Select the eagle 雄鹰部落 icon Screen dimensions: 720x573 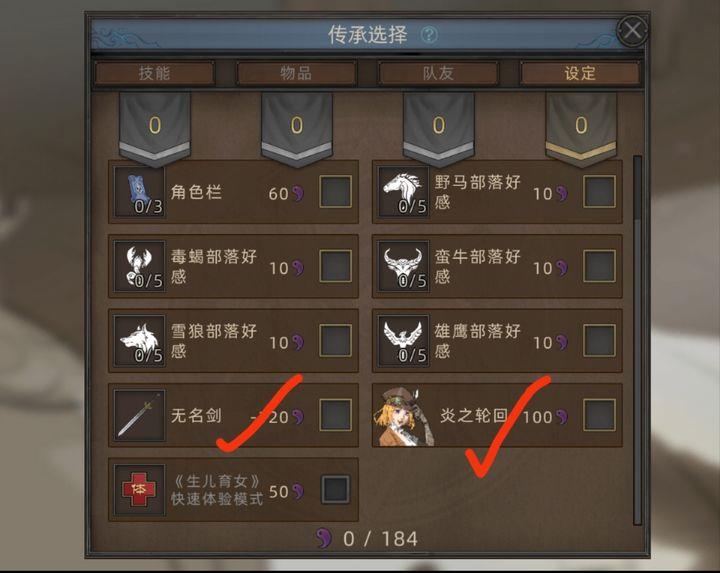404,340
